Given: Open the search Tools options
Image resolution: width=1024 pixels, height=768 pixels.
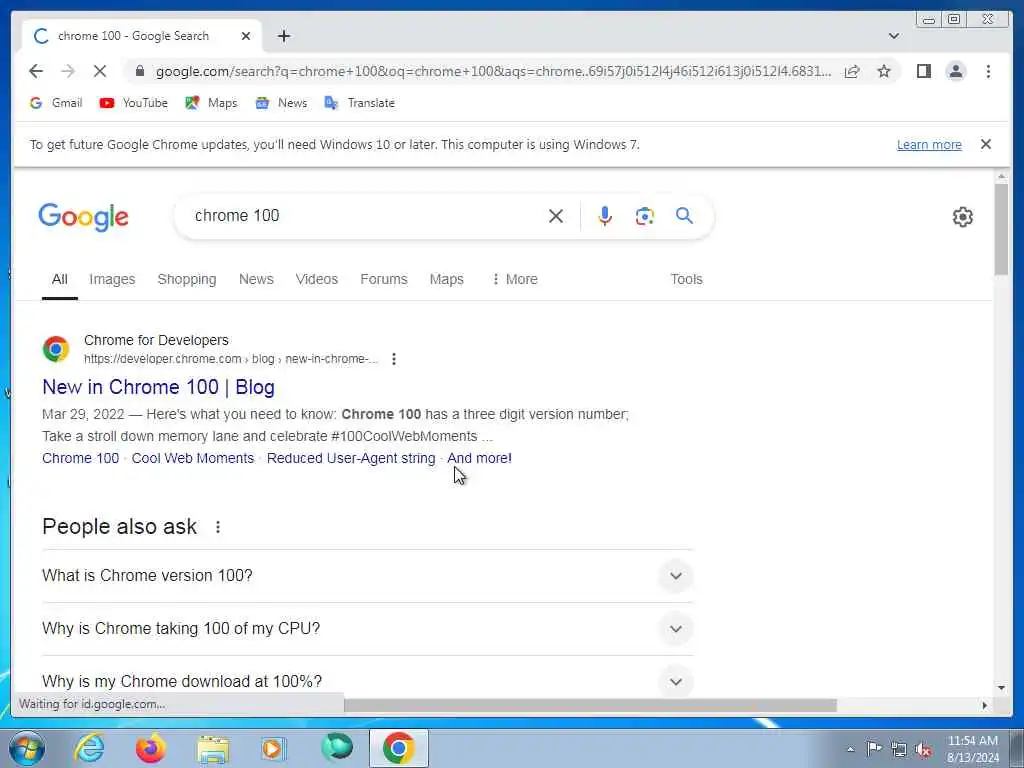Looking at the screenshot, I should (x=686, y=279).
